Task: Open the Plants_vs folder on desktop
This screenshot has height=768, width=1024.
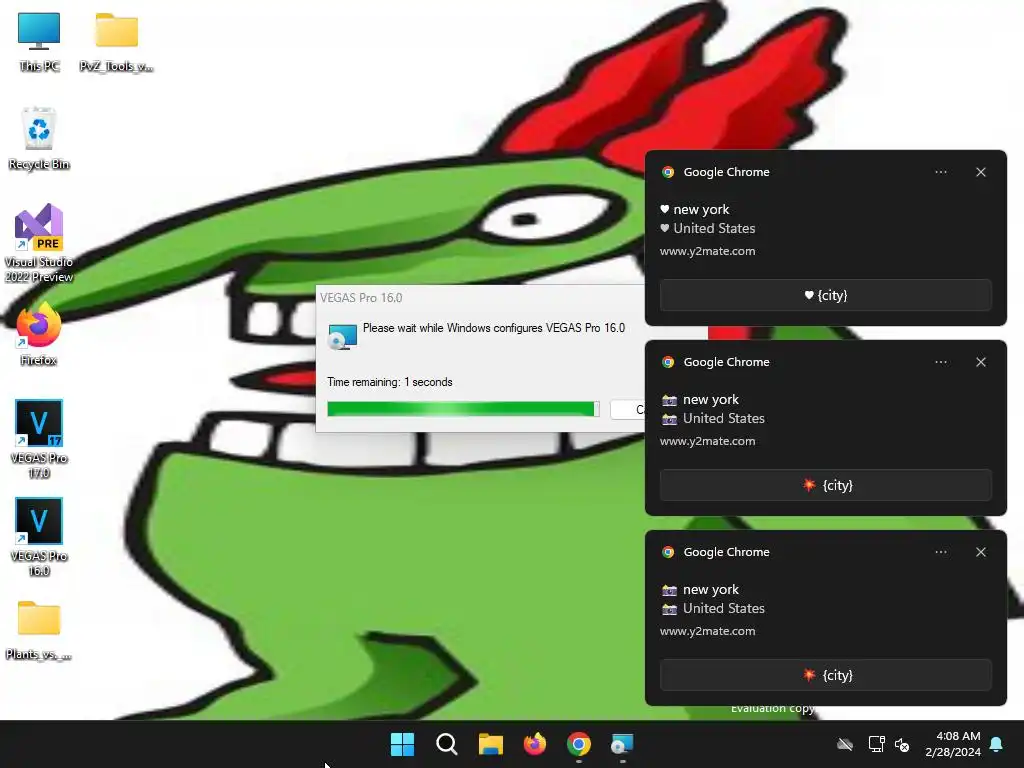Action: 39,630
